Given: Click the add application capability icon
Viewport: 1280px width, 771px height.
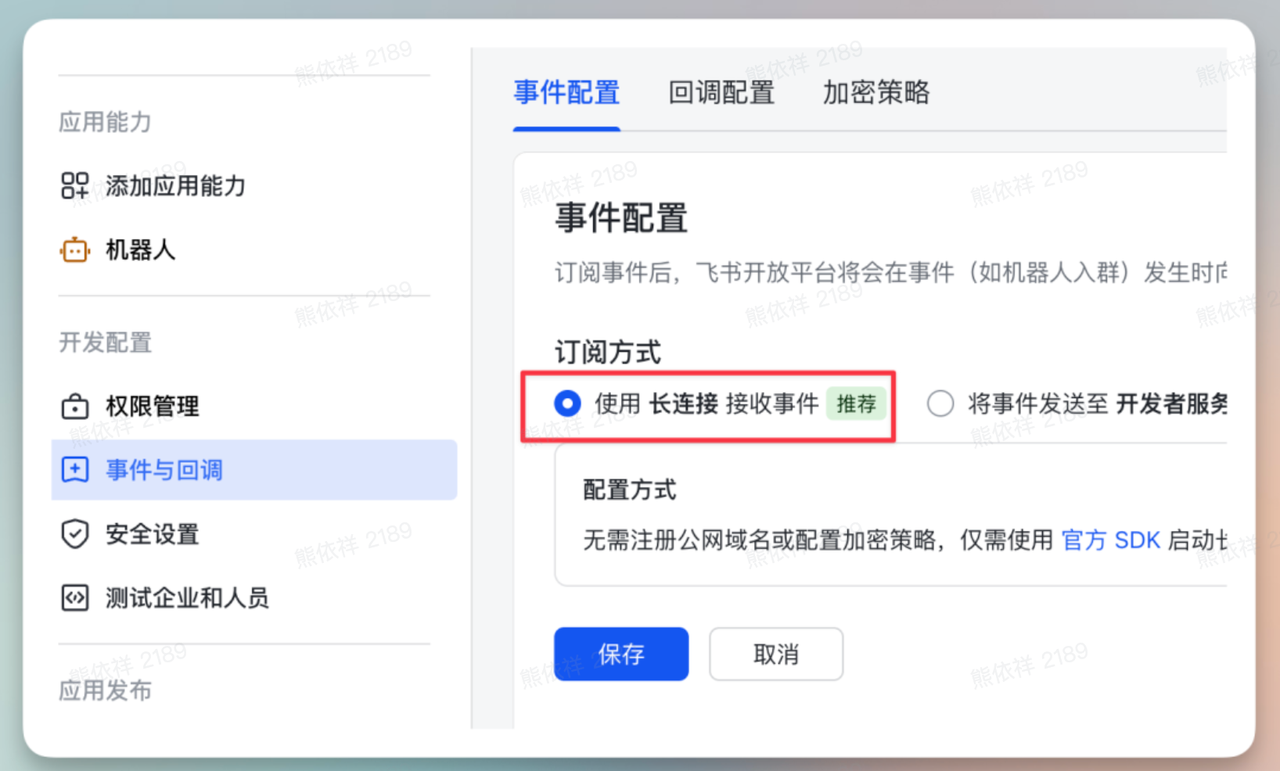Looking at the screenshot, I should 75,186.
